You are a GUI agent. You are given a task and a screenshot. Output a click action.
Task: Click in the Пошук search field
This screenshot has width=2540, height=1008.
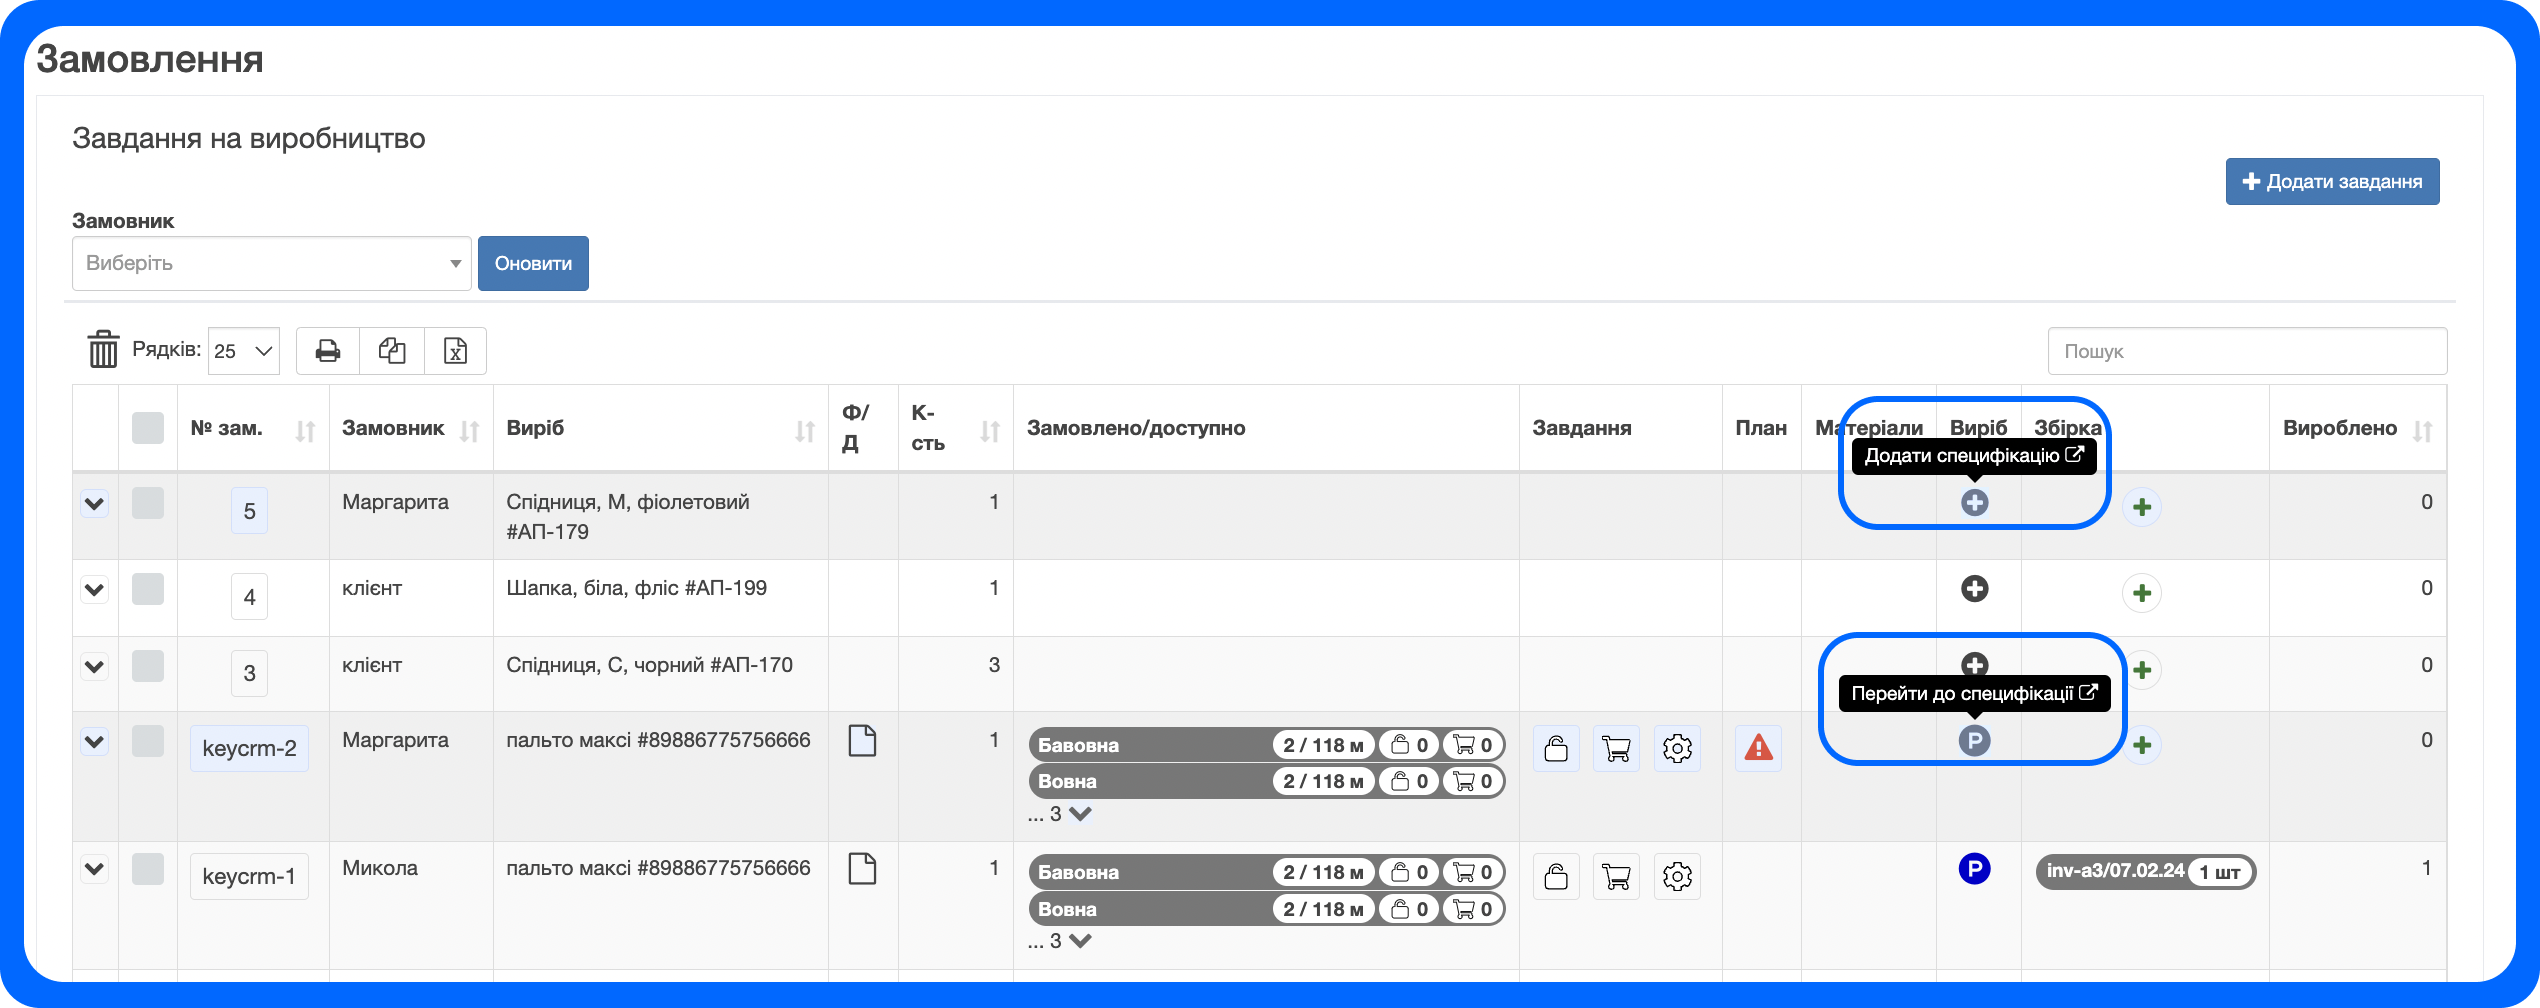2246,351
